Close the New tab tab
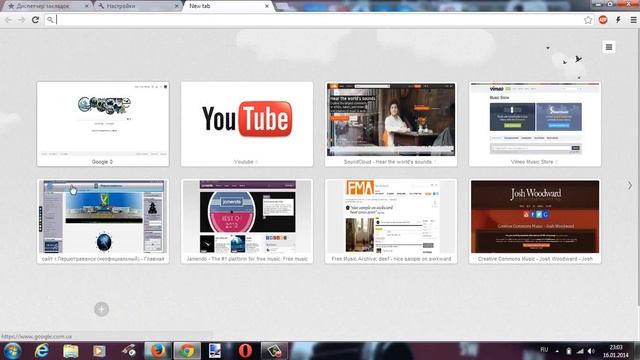 point(267,6)
